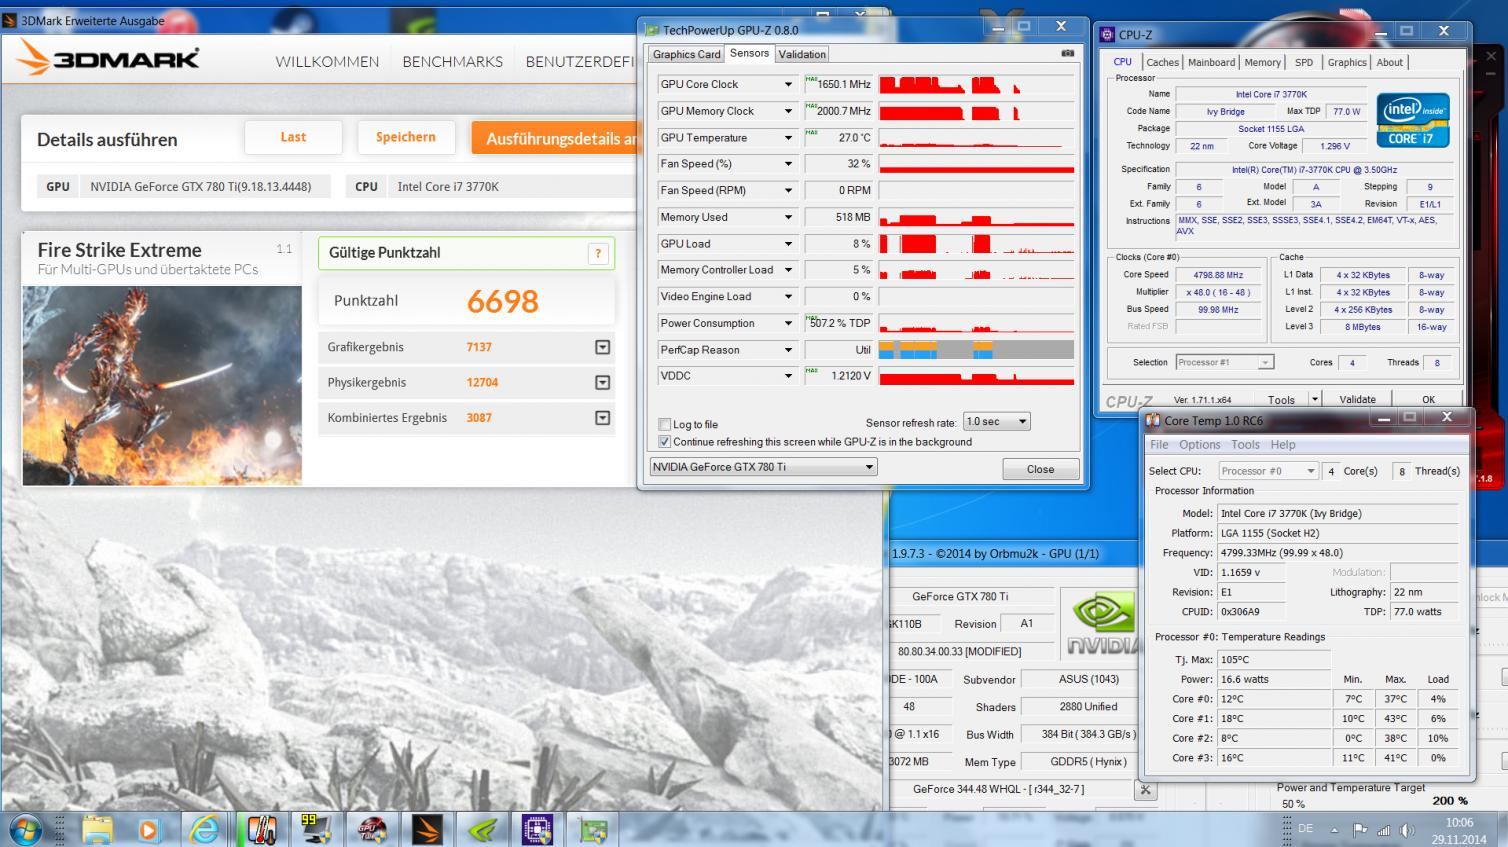The height and width of the screenshot is (847, 1508).
Task: Open Core Temp Options menu
Action: [x=1199, y=445]
